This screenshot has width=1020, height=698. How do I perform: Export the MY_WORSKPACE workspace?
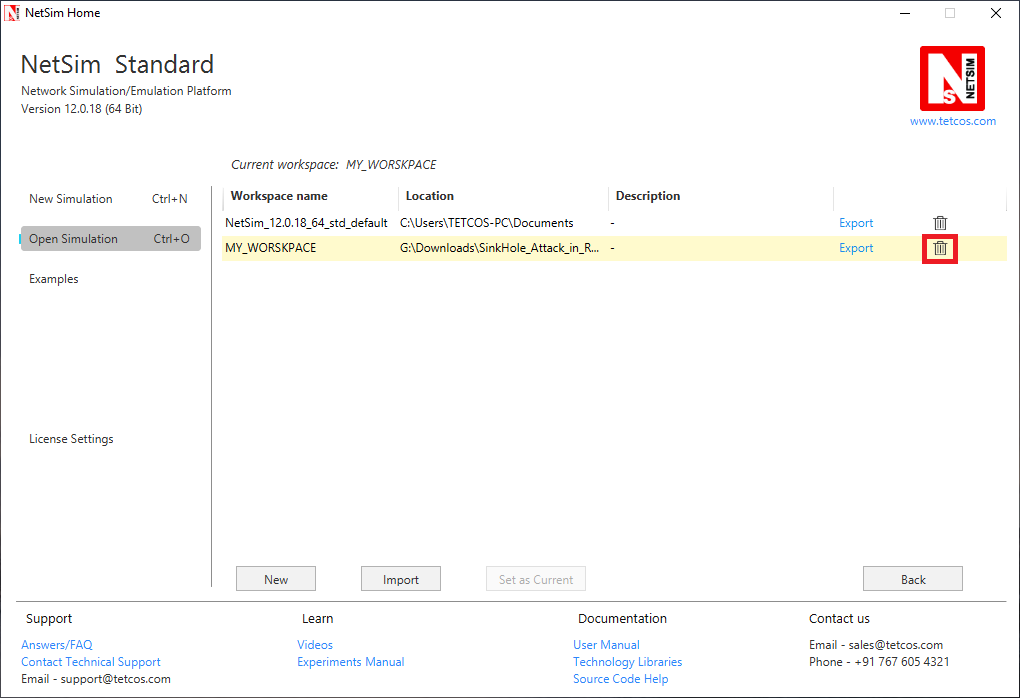tap(856, 247)
